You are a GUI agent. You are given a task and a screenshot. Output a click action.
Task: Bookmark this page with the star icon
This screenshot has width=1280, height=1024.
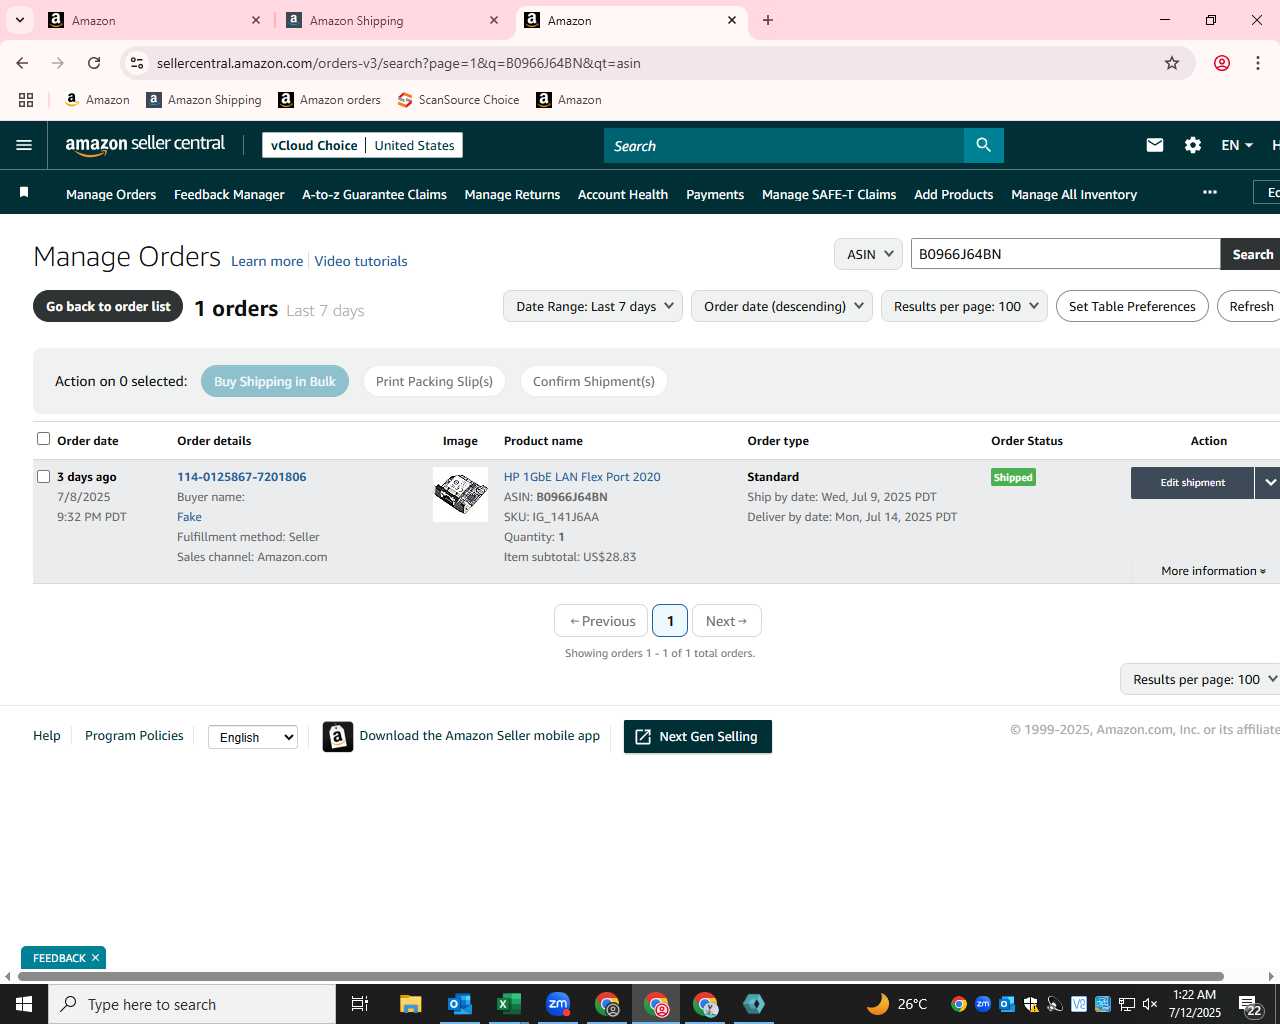coord(1172,63)
